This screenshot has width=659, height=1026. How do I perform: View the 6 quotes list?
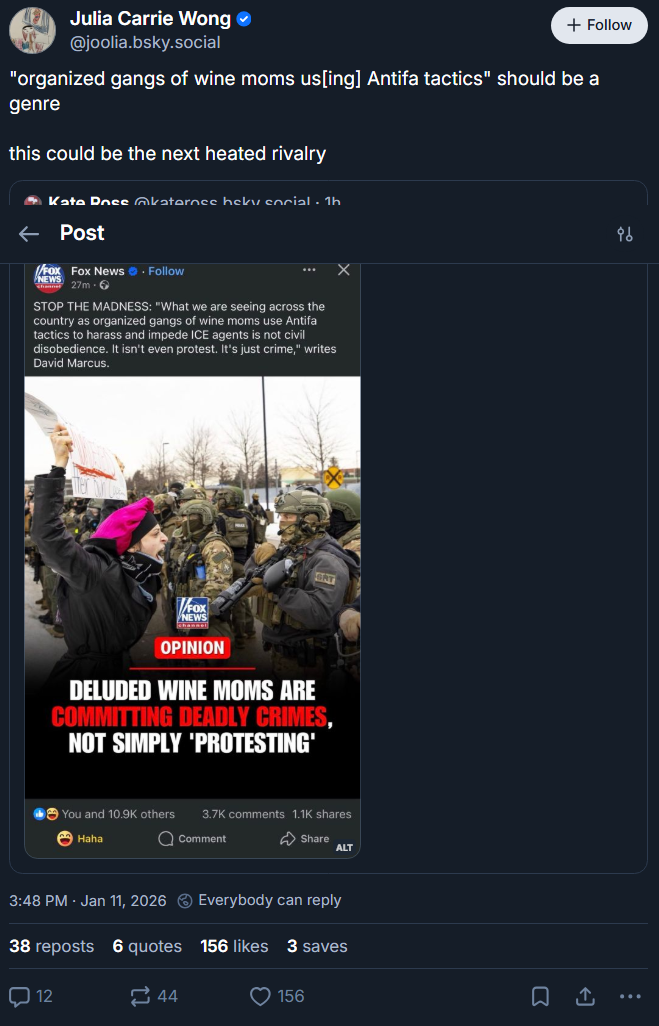pos(147,946)
